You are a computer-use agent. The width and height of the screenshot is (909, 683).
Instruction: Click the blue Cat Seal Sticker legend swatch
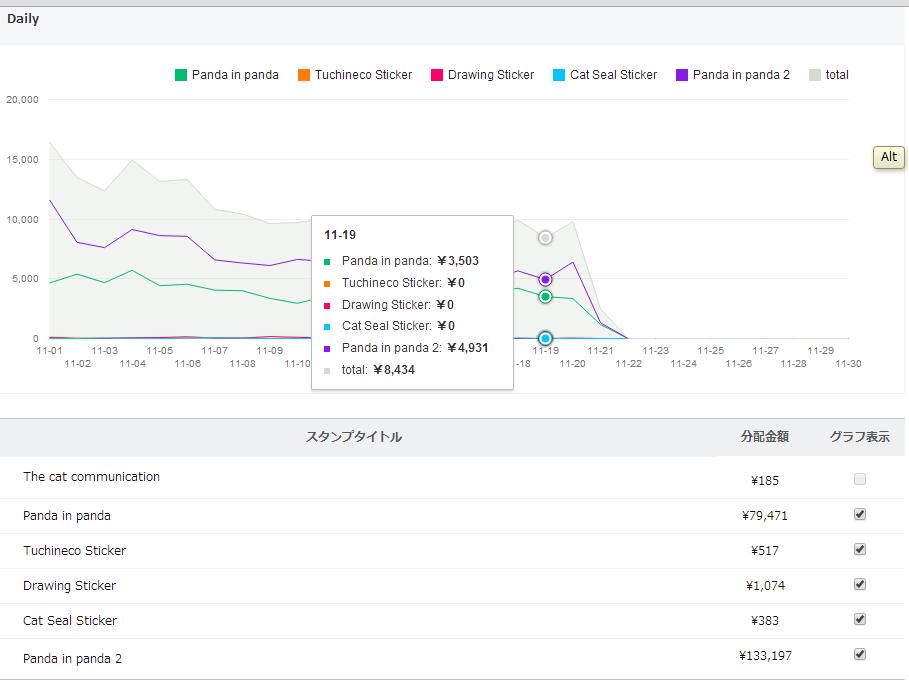pyautogui.click(x=559, y=75)
